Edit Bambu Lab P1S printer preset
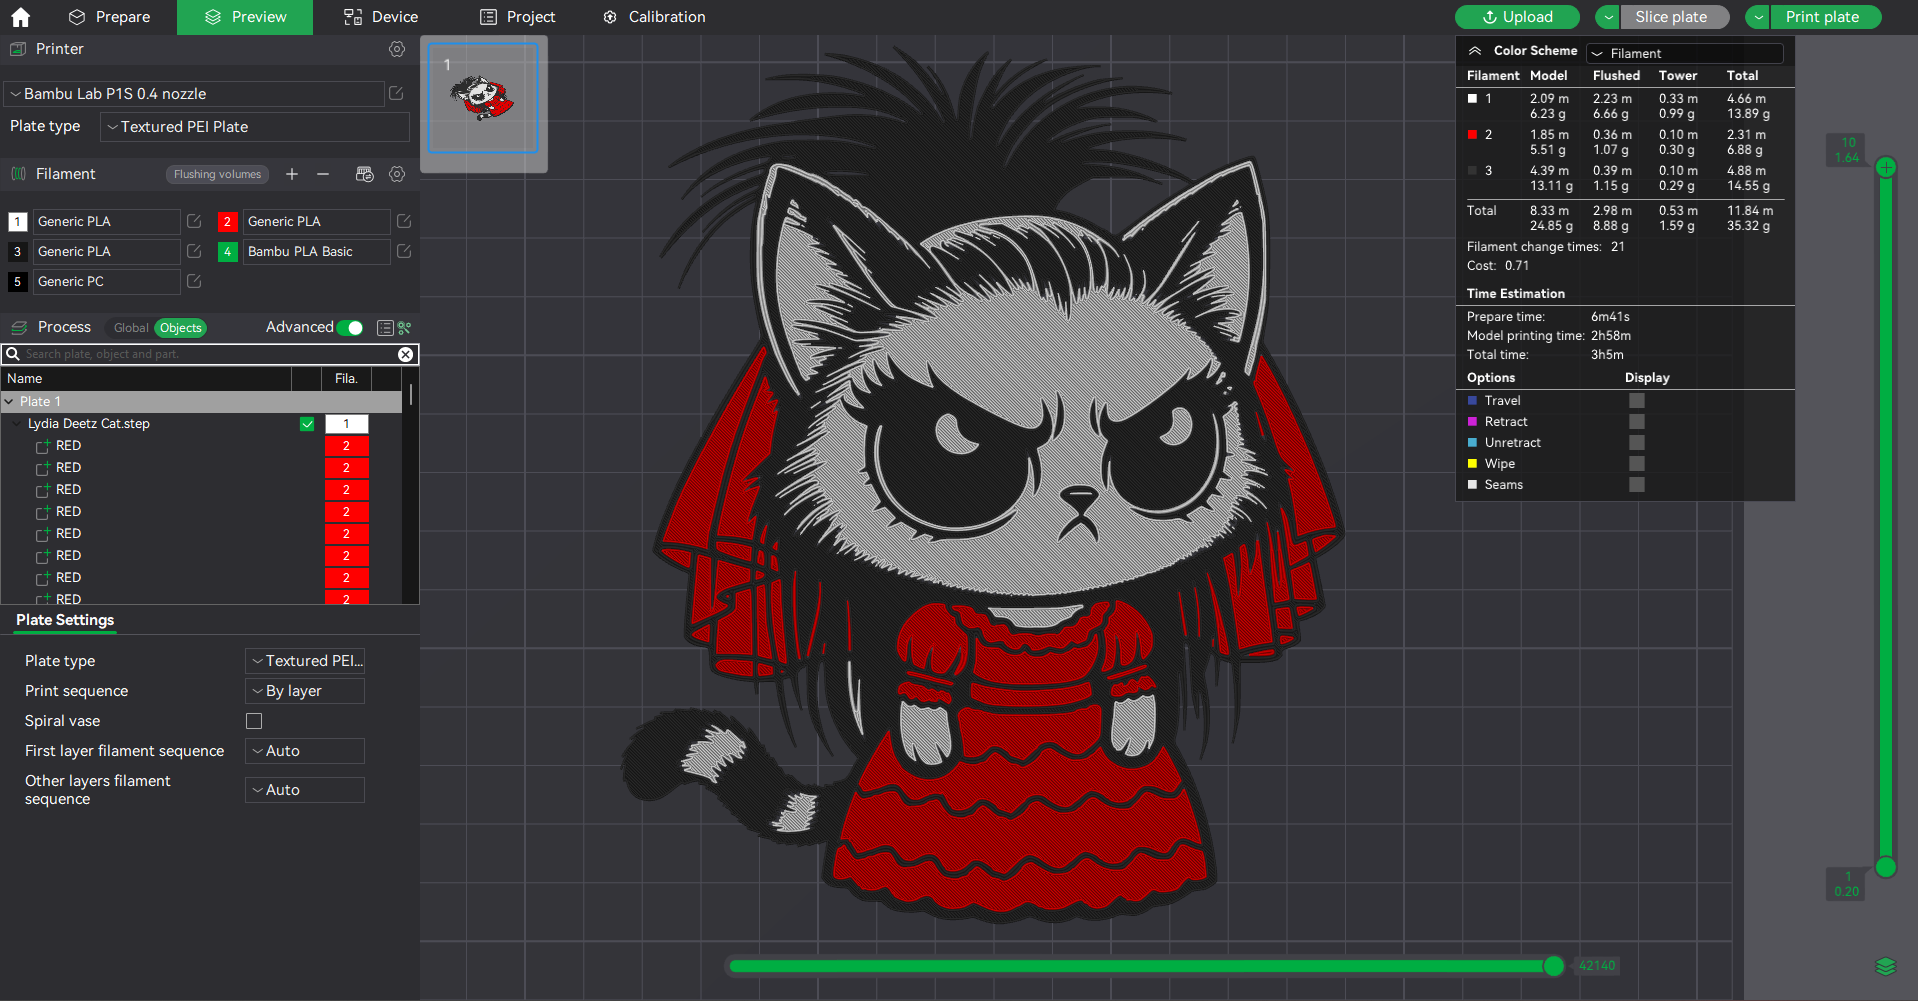Screen dimensions: 1918x1001 [x=396, y=93]
